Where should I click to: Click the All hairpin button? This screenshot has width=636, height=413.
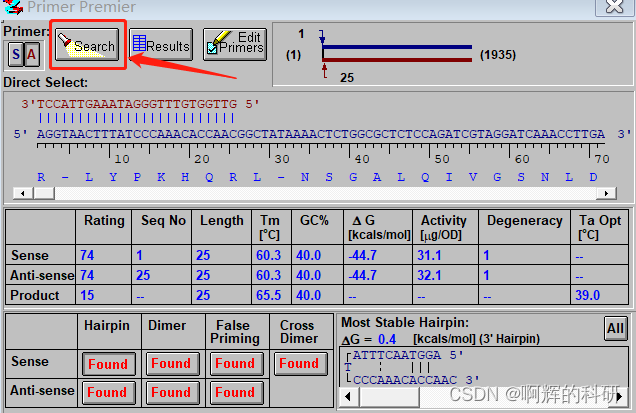(x=615, y=328)
